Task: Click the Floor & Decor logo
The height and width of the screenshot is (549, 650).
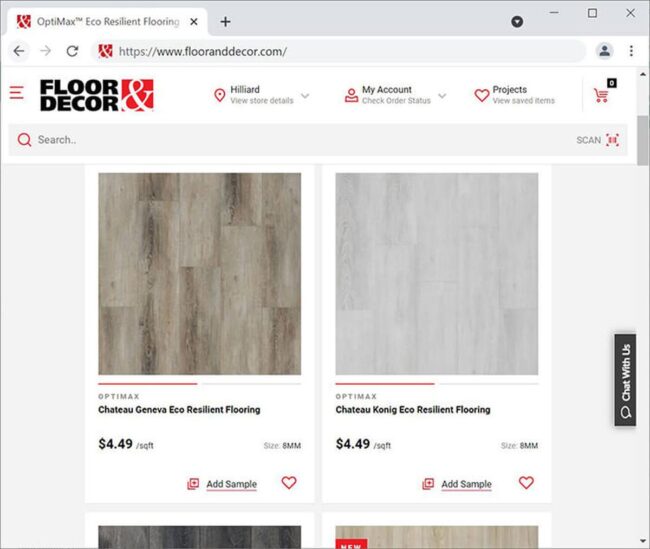Action: click(97, 95)
